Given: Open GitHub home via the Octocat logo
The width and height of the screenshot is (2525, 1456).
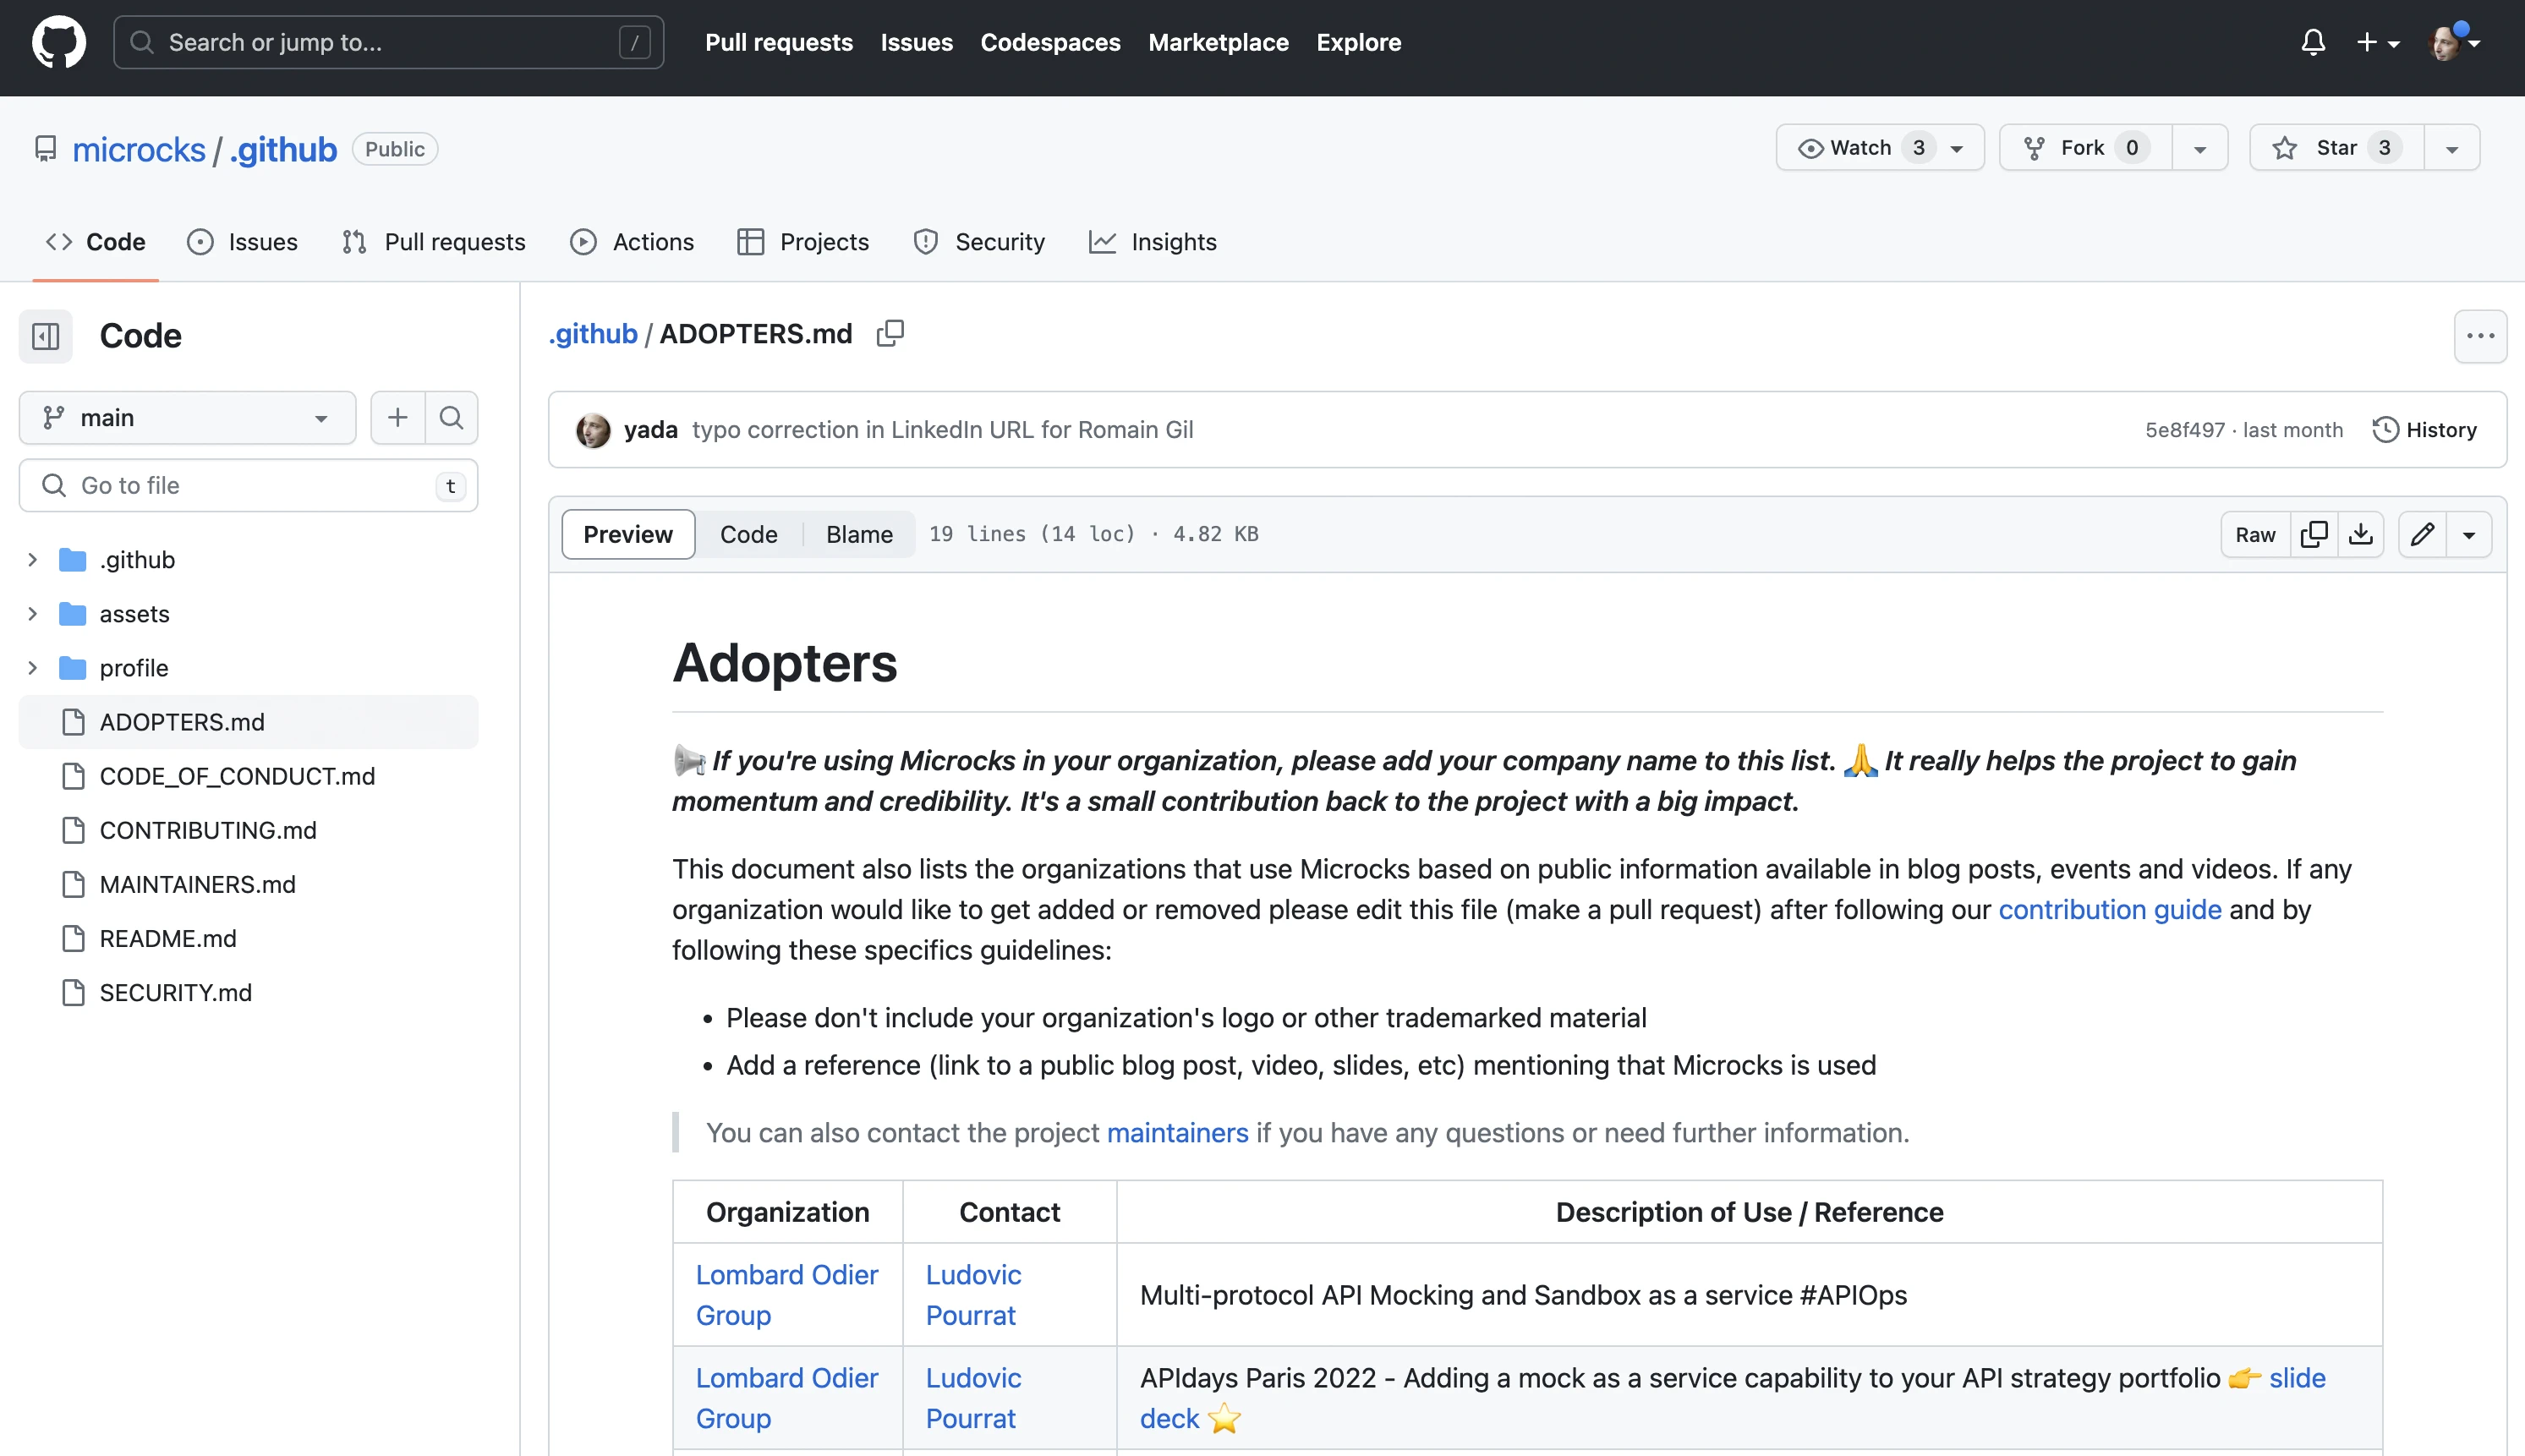Looking at the screenshot, I should coord(59,41).
